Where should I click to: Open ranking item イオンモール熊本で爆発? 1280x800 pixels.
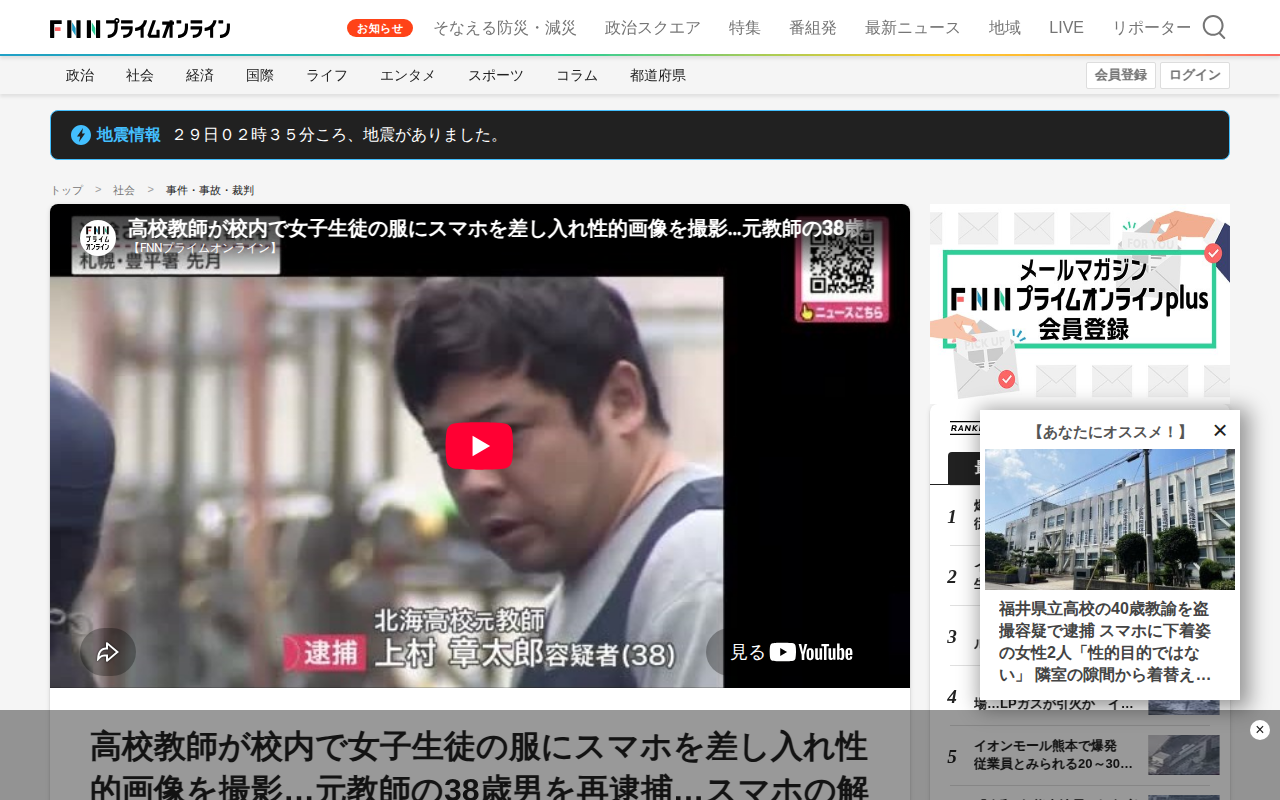(1055, 755)
